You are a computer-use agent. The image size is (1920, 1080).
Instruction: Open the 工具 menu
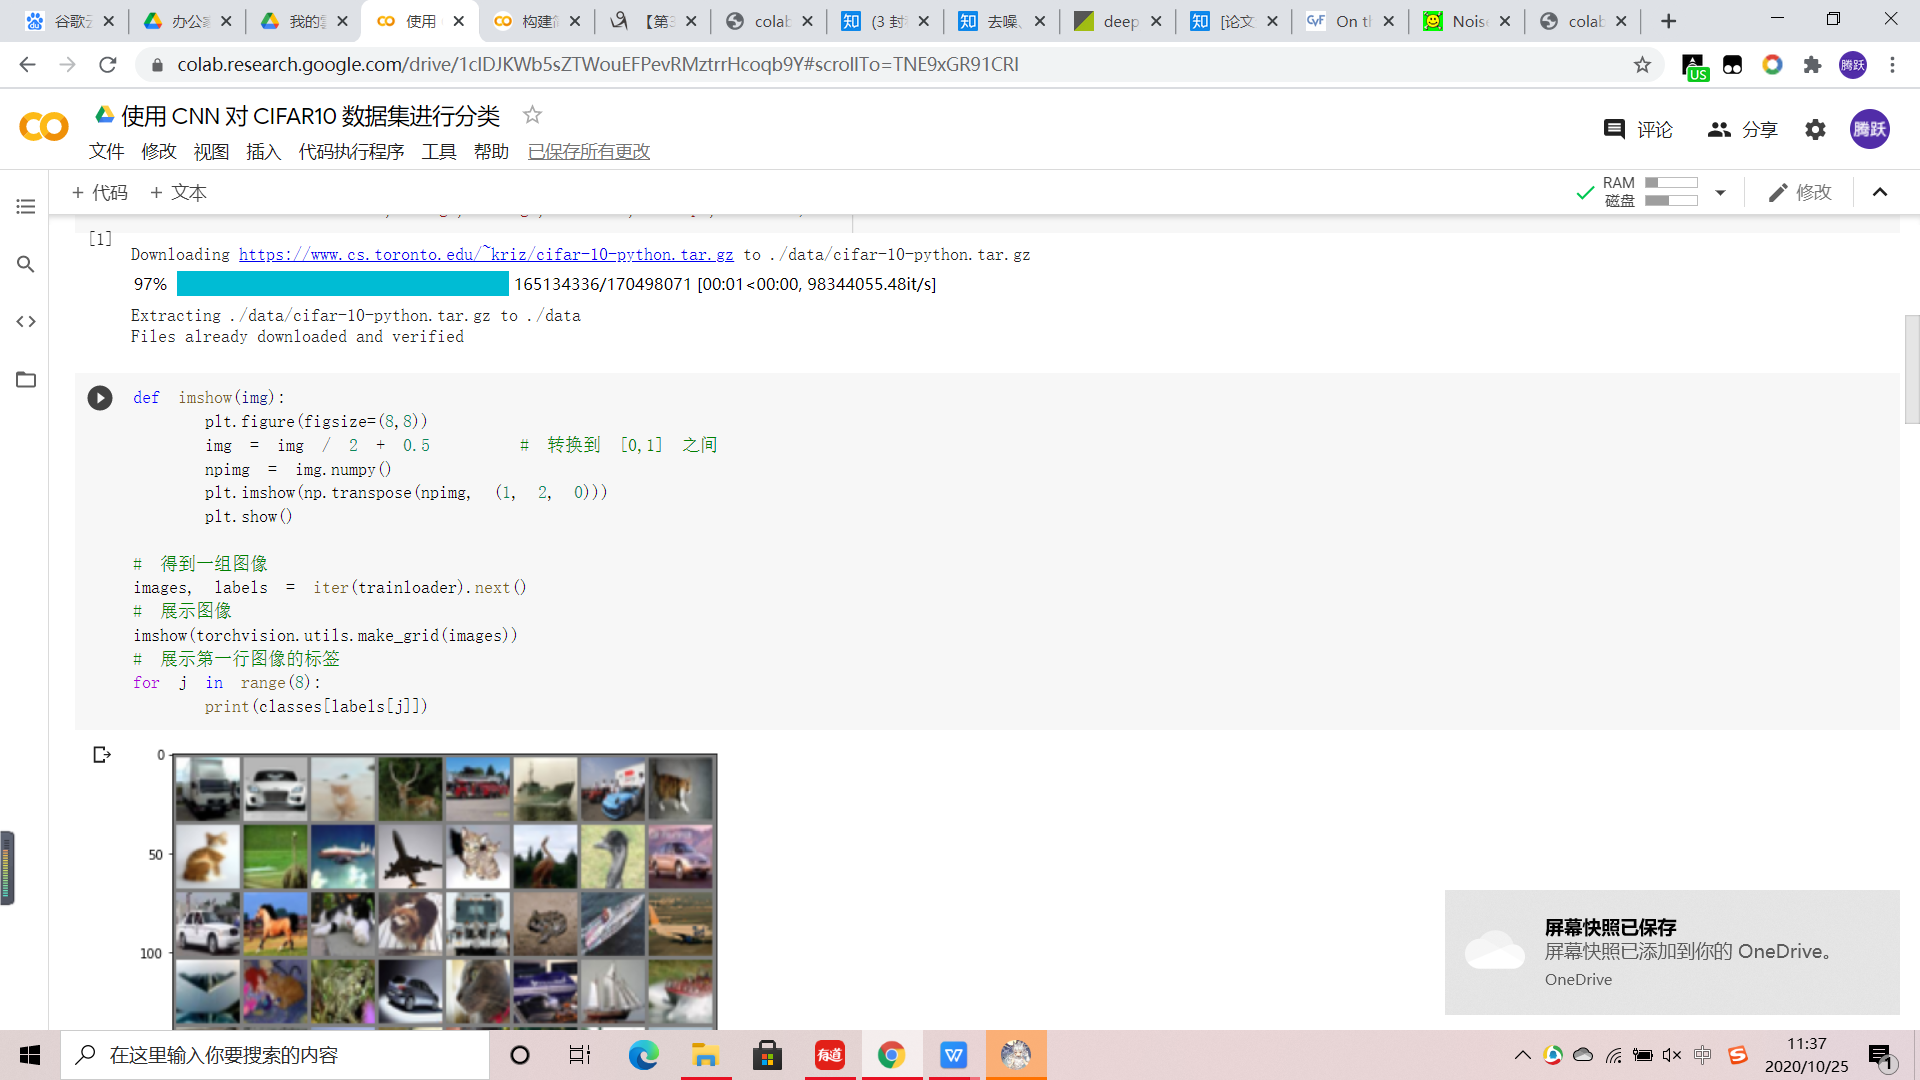(438, 152)
